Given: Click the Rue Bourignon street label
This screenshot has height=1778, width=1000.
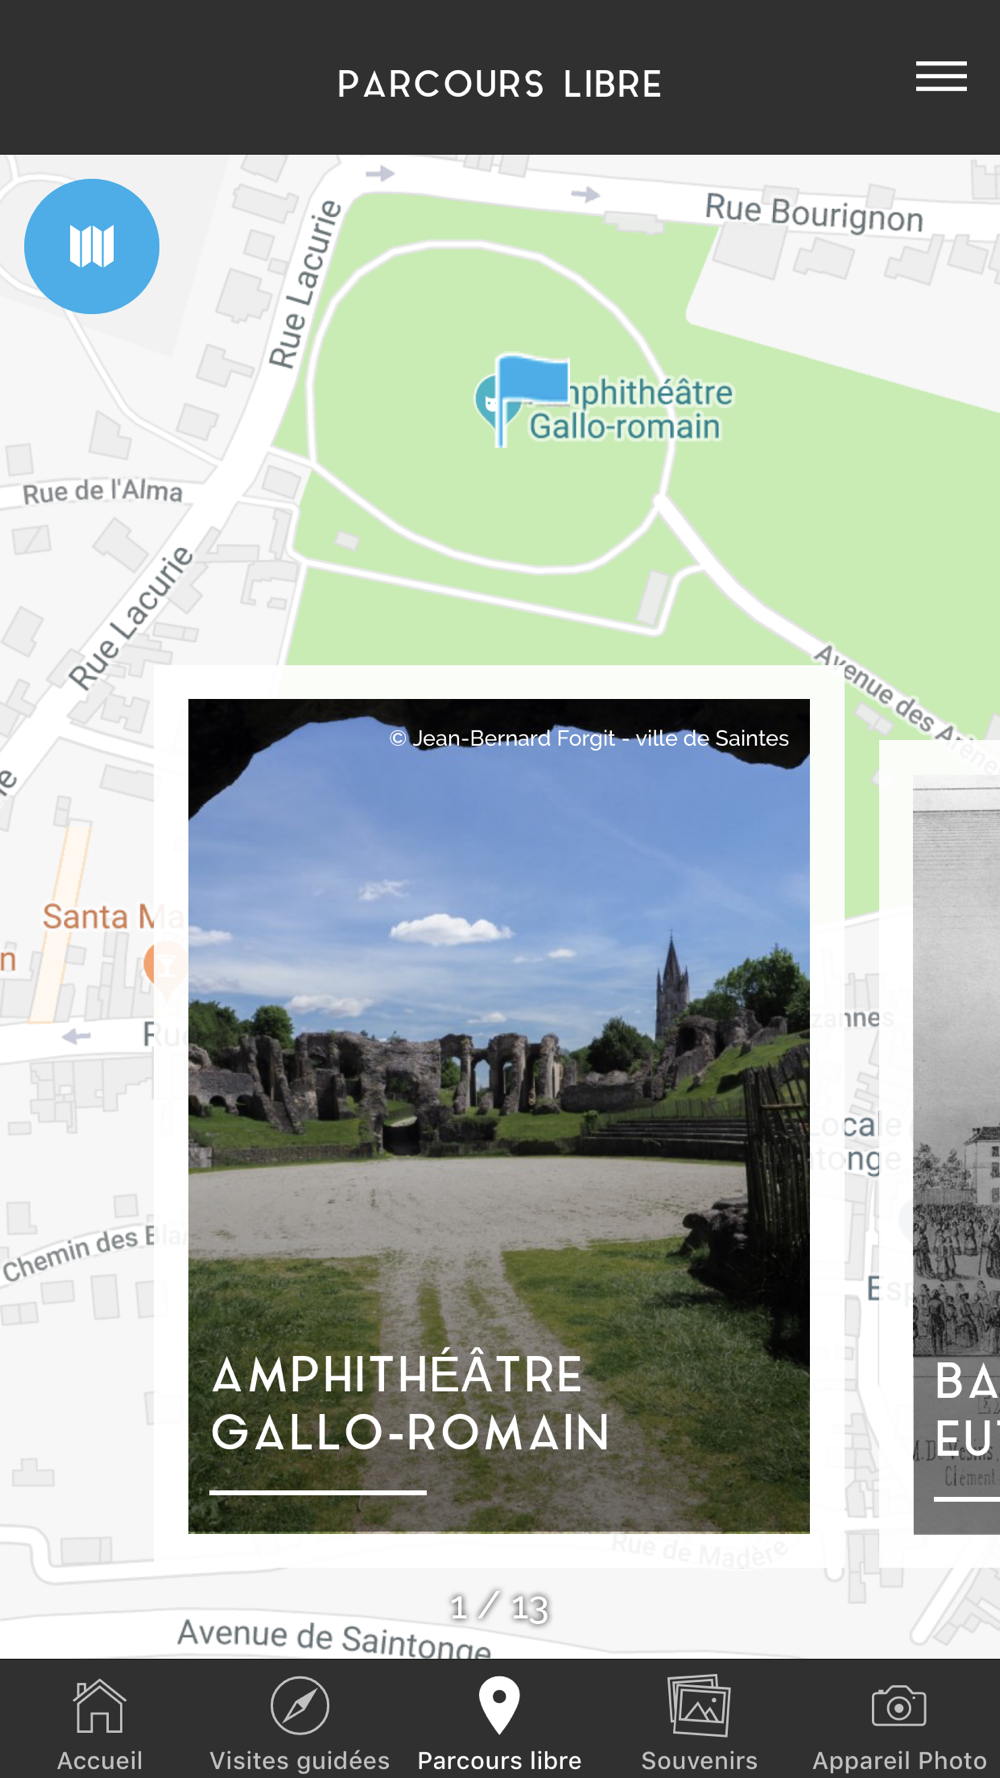Looking at the screenshot, I should [814, 213].
